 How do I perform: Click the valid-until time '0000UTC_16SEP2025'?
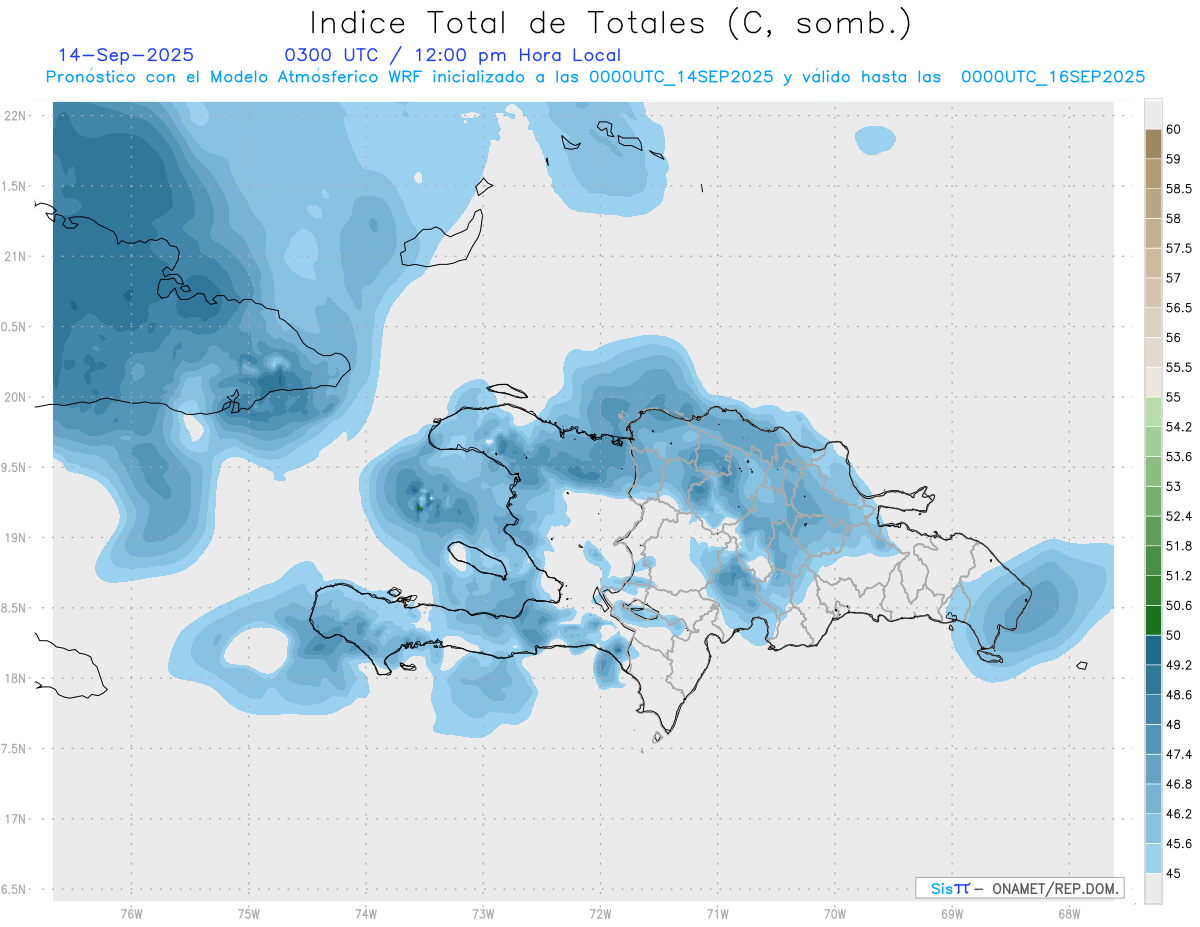pos(1053,77)
